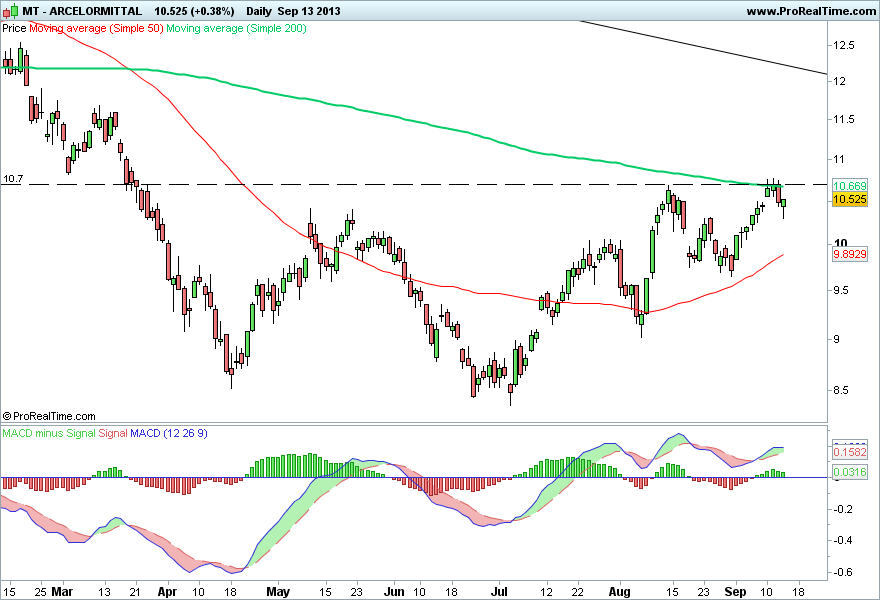Image resolution: width=880 pixels, height=600 pixels.
Task: Click the -0.2 MACD axis label
Action: 842,510
